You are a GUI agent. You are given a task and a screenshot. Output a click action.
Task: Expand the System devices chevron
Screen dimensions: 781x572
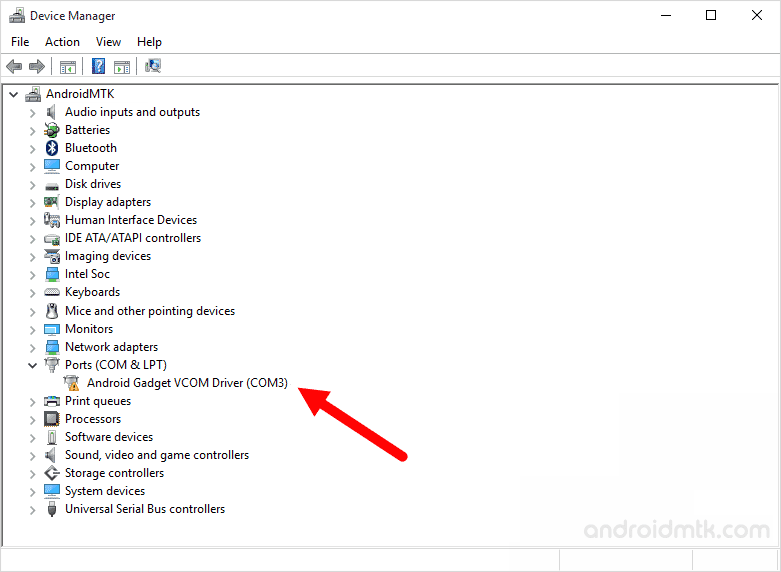32,492
